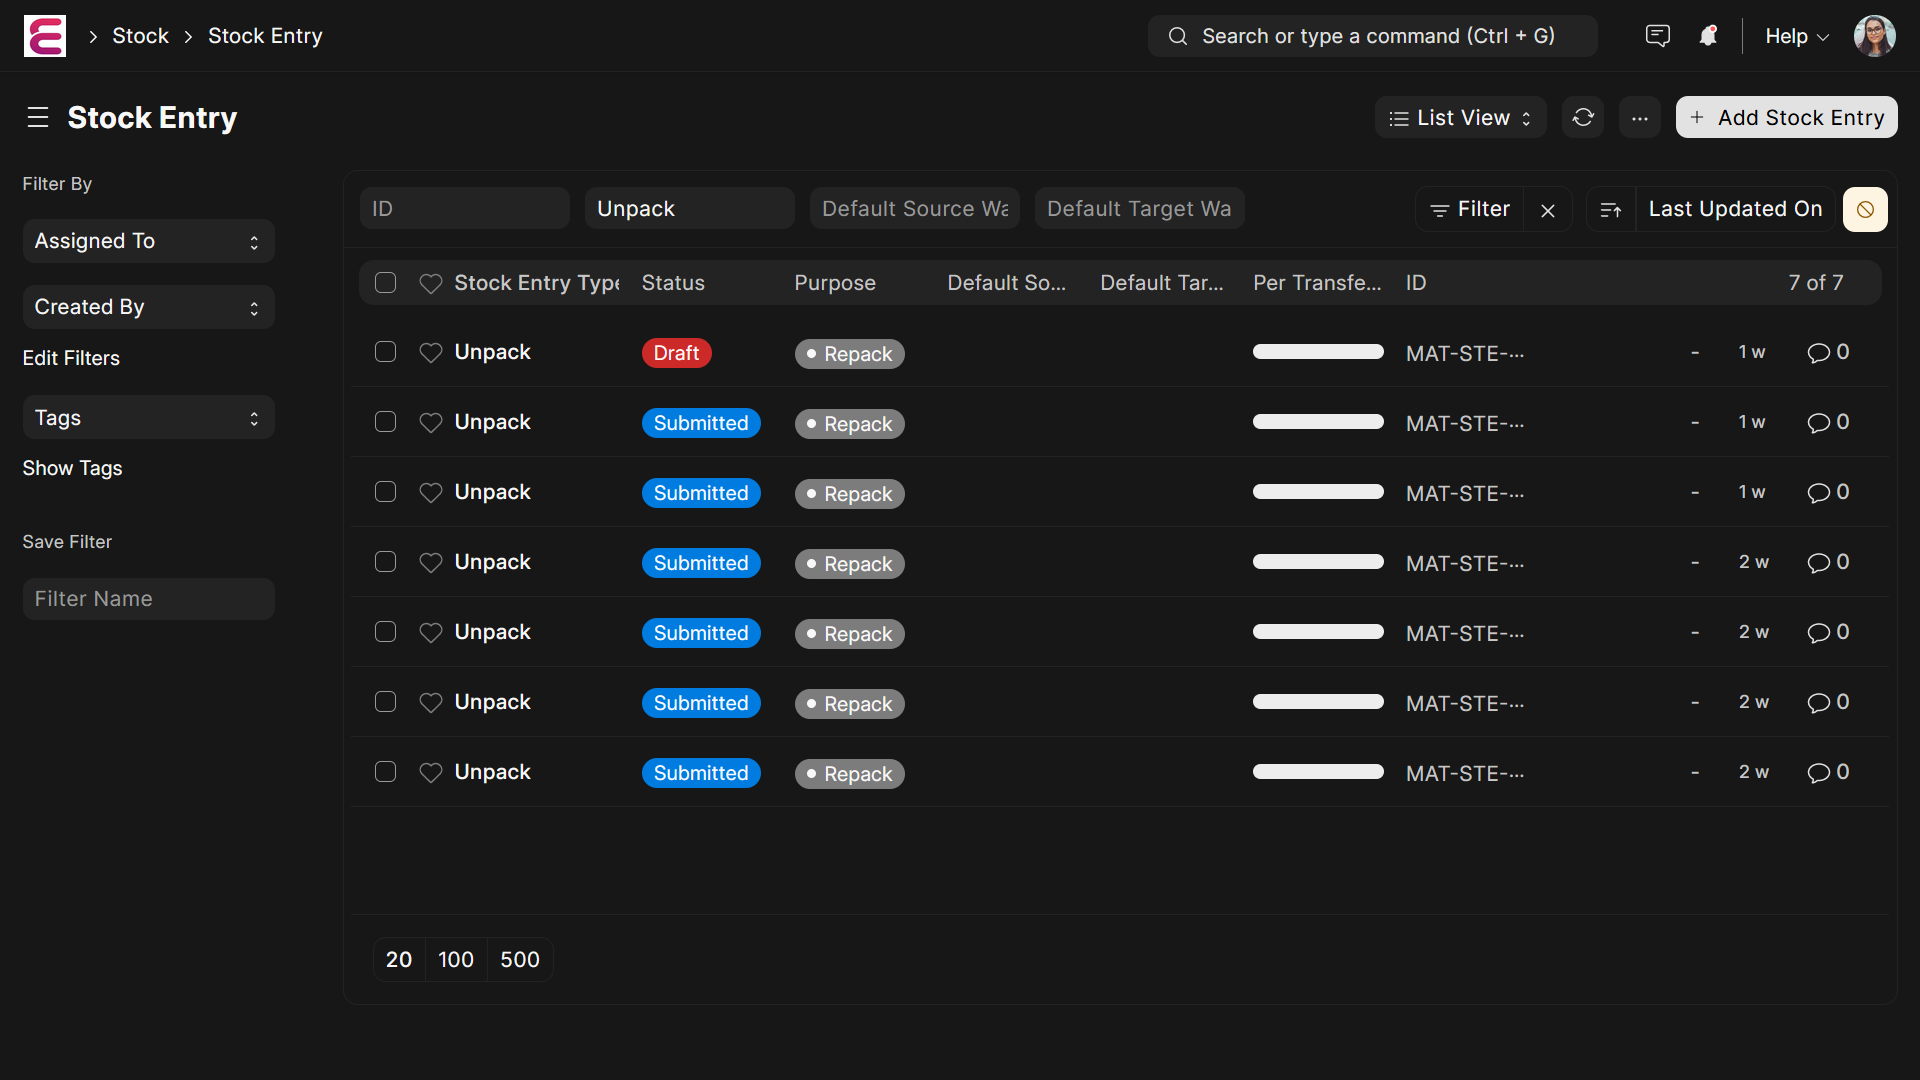Open the Help menu
Viewport: 1920px width, 1080px height.
(1793, 35)
